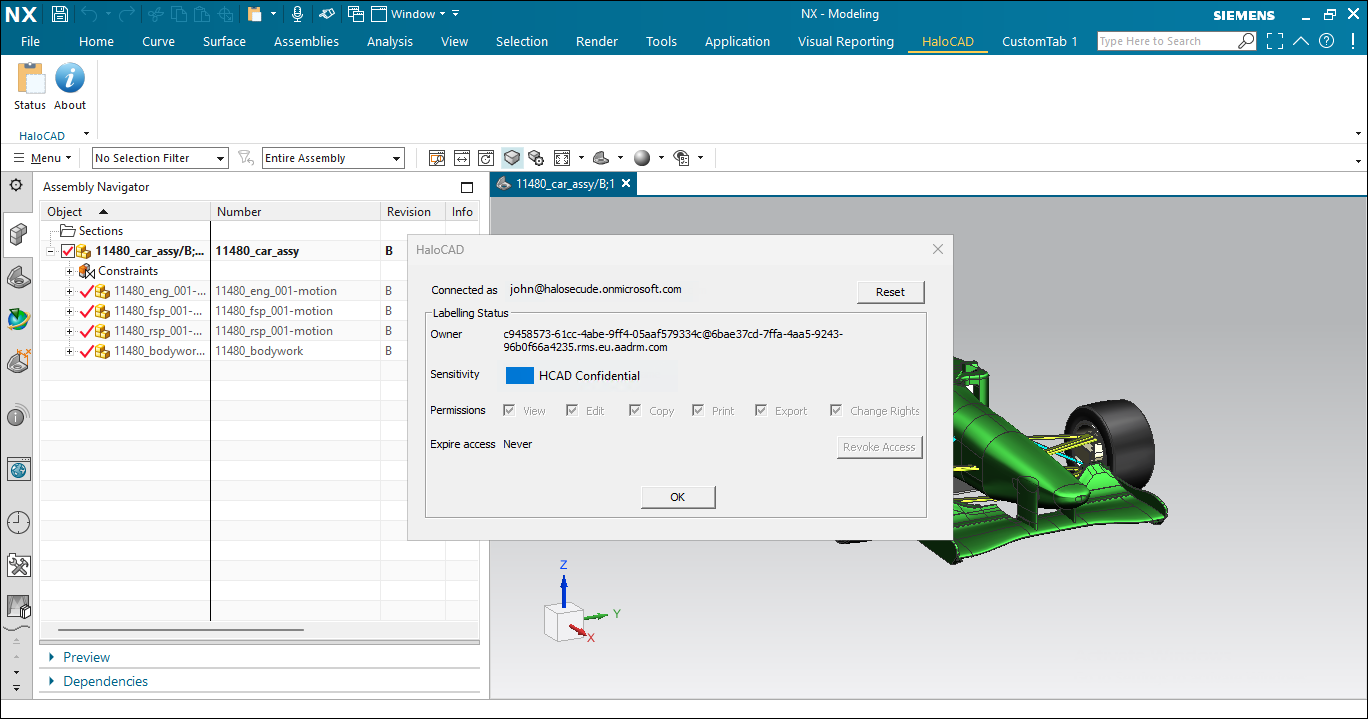Open the No Selection Filter dropdown
Image resolution: width=1368 pixels, height=719 pixels.
(x=160, y=158)
